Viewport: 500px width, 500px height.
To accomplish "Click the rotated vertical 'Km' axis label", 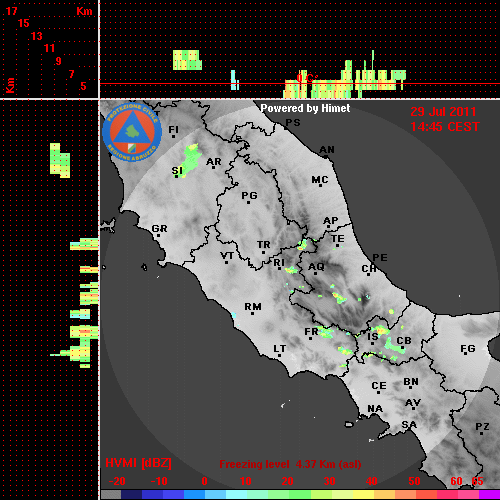I will point(10,85).
